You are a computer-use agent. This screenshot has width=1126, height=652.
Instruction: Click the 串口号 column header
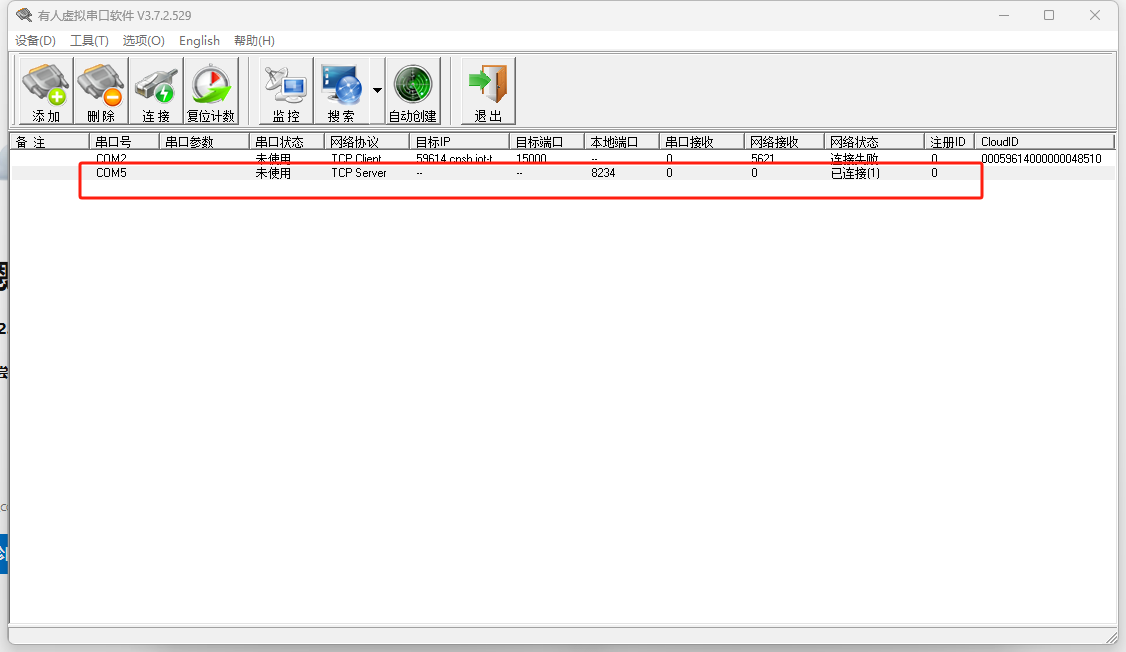(124, 141)
